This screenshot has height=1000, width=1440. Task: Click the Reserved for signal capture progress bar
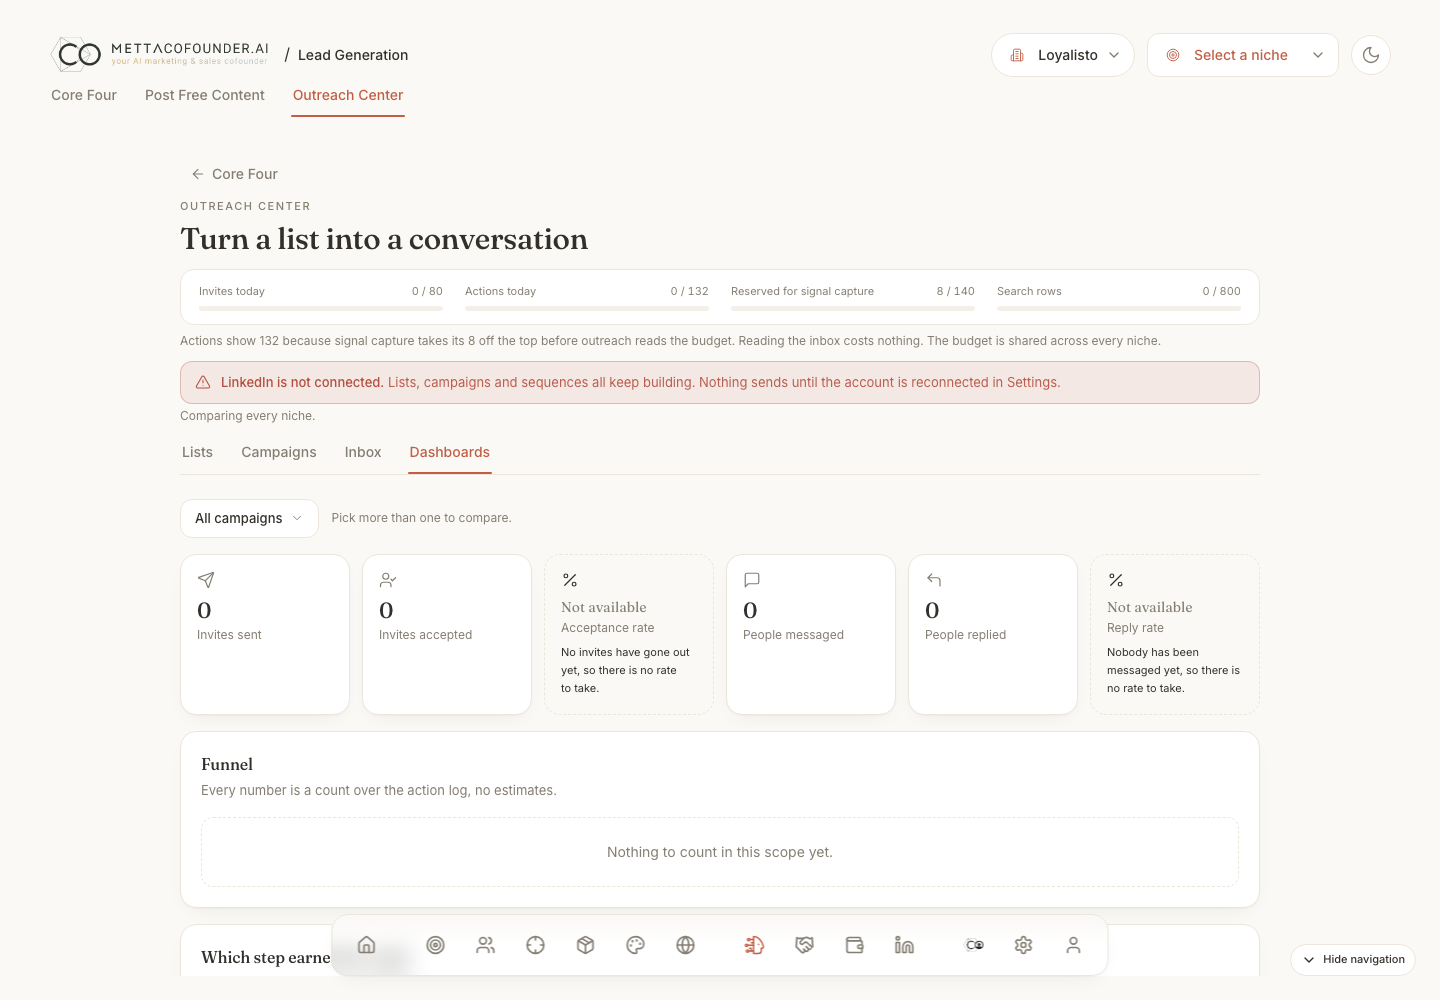853,309
